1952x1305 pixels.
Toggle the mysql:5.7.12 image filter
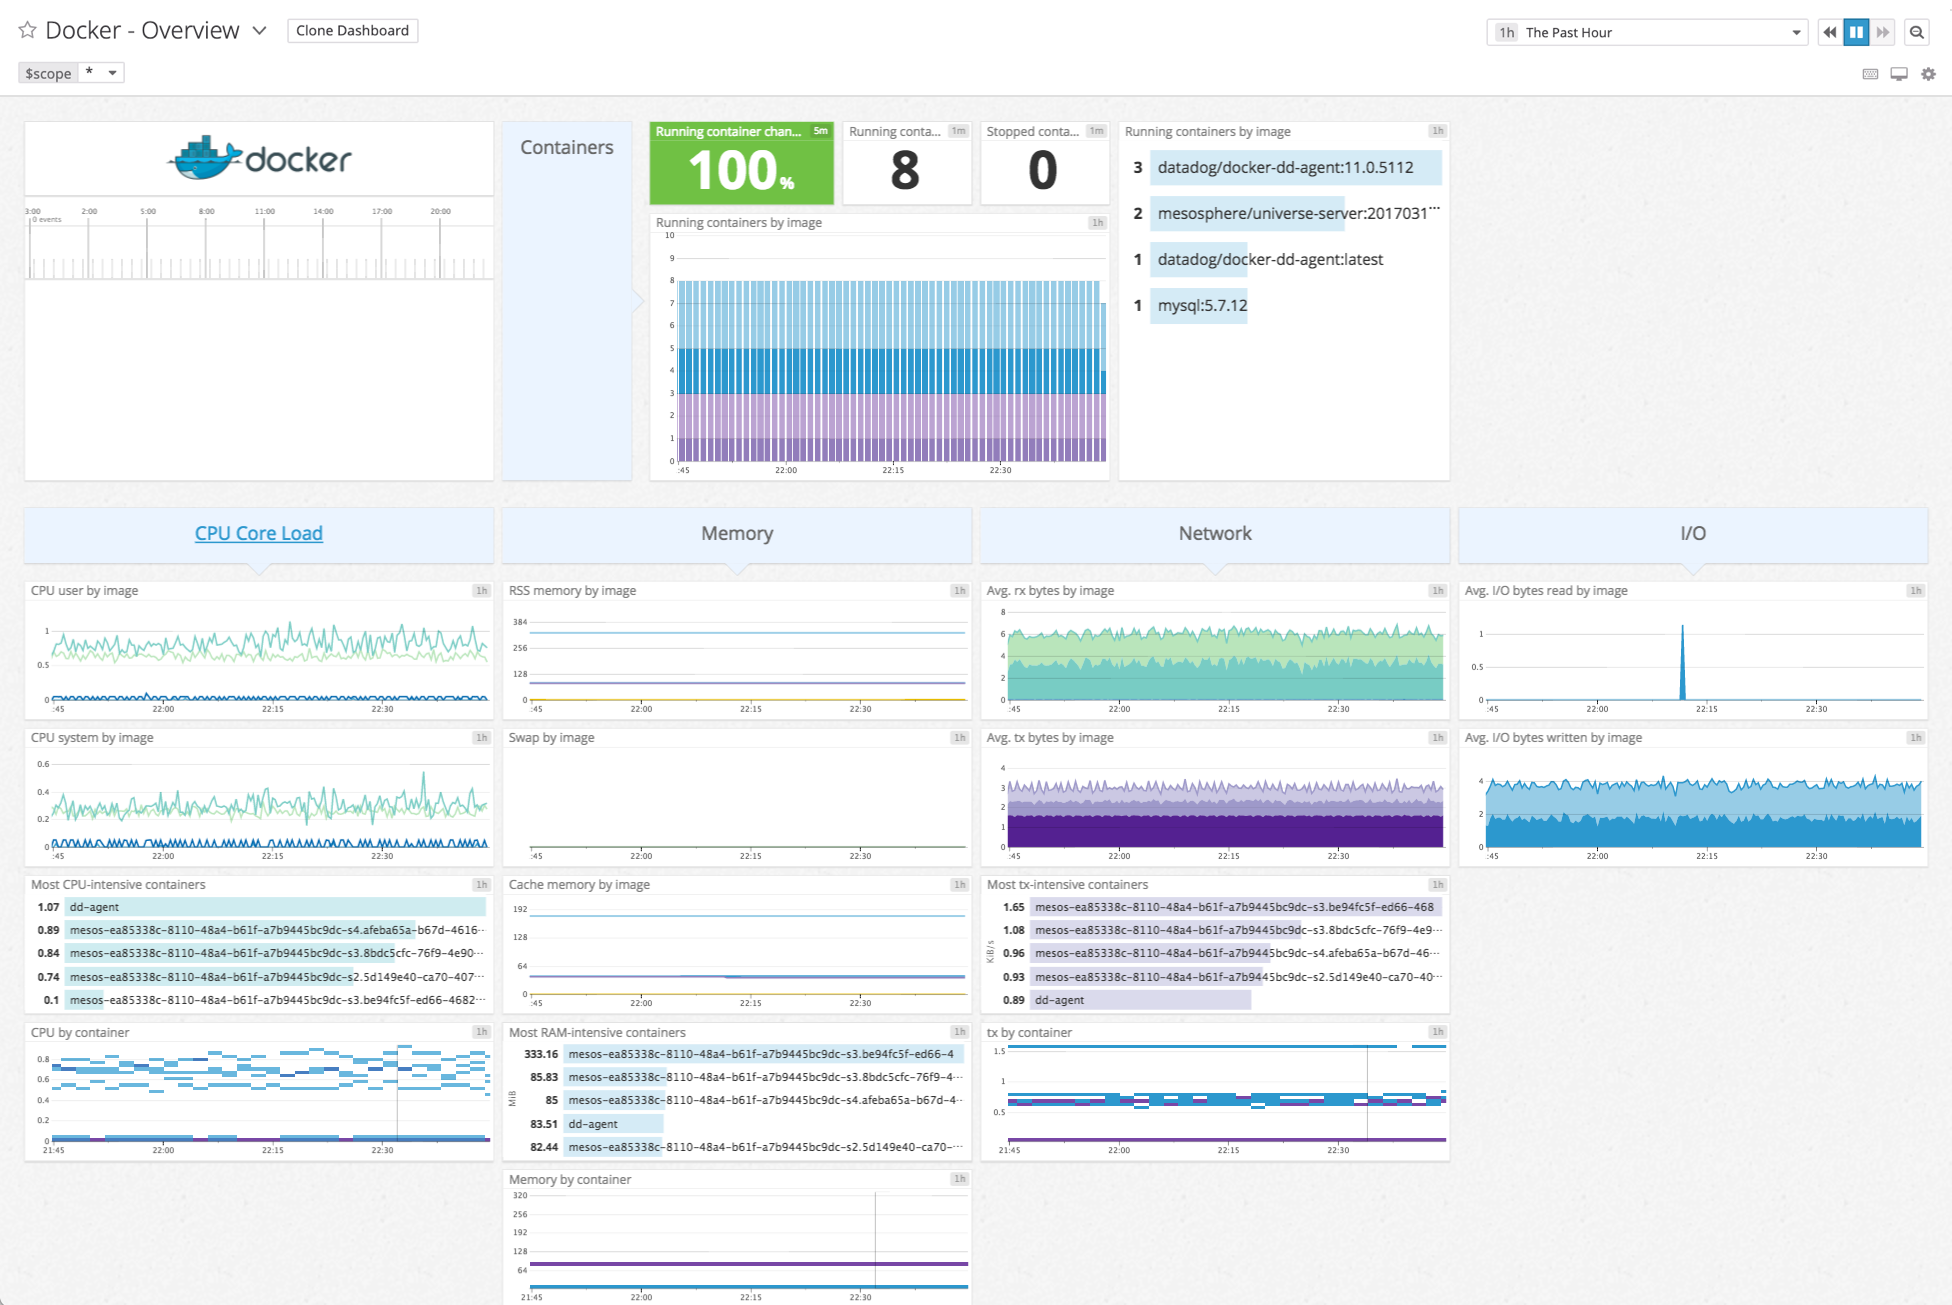click(x=1200, y=305)
